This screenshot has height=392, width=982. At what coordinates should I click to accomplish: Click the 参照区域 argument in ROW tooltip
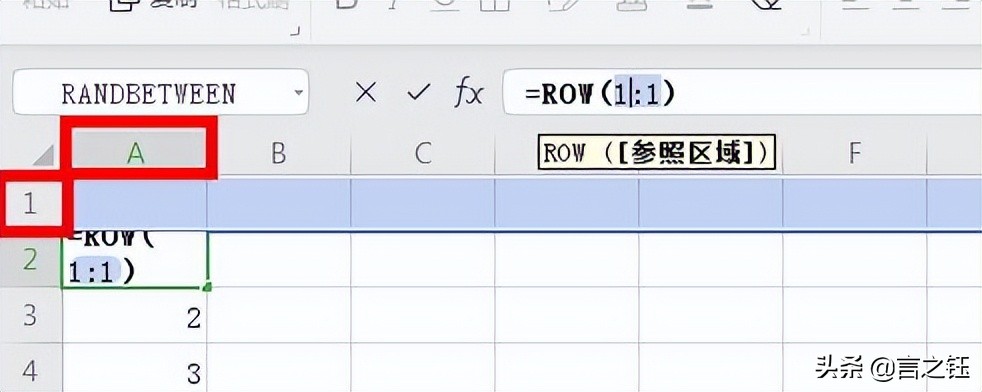click(x=685, y=153)
